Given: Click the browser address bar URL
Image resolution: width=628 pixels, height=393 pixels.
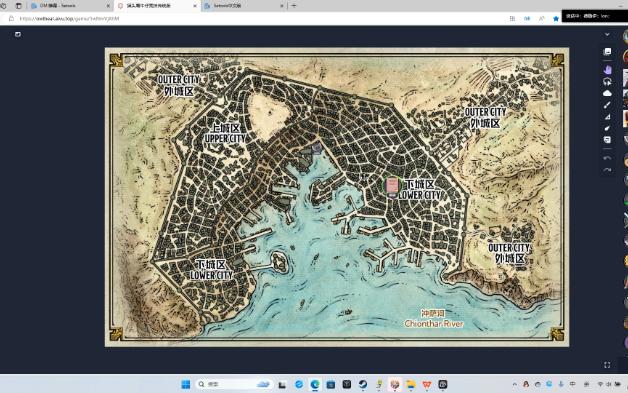Looking at the screenshot, I should pyautogui.click(x=70, y=18).
